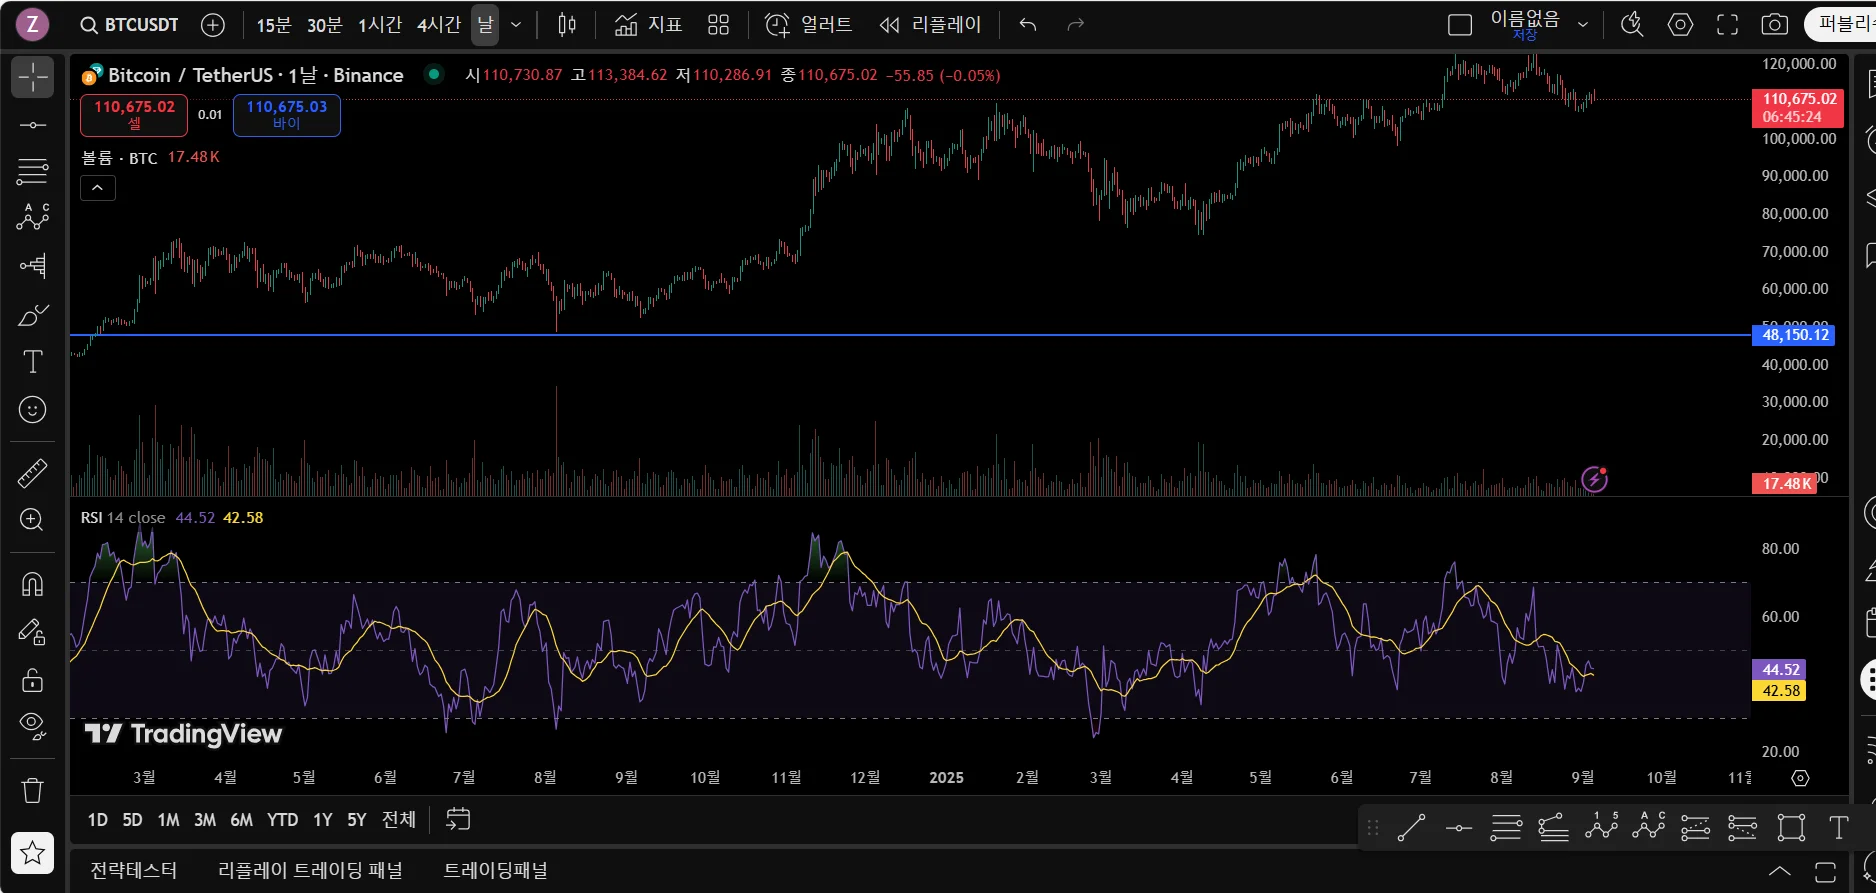Switch to the 15분 interval
Image resolution: width=1876 pixels, height=893 pixels.
(x=274, y=25)
